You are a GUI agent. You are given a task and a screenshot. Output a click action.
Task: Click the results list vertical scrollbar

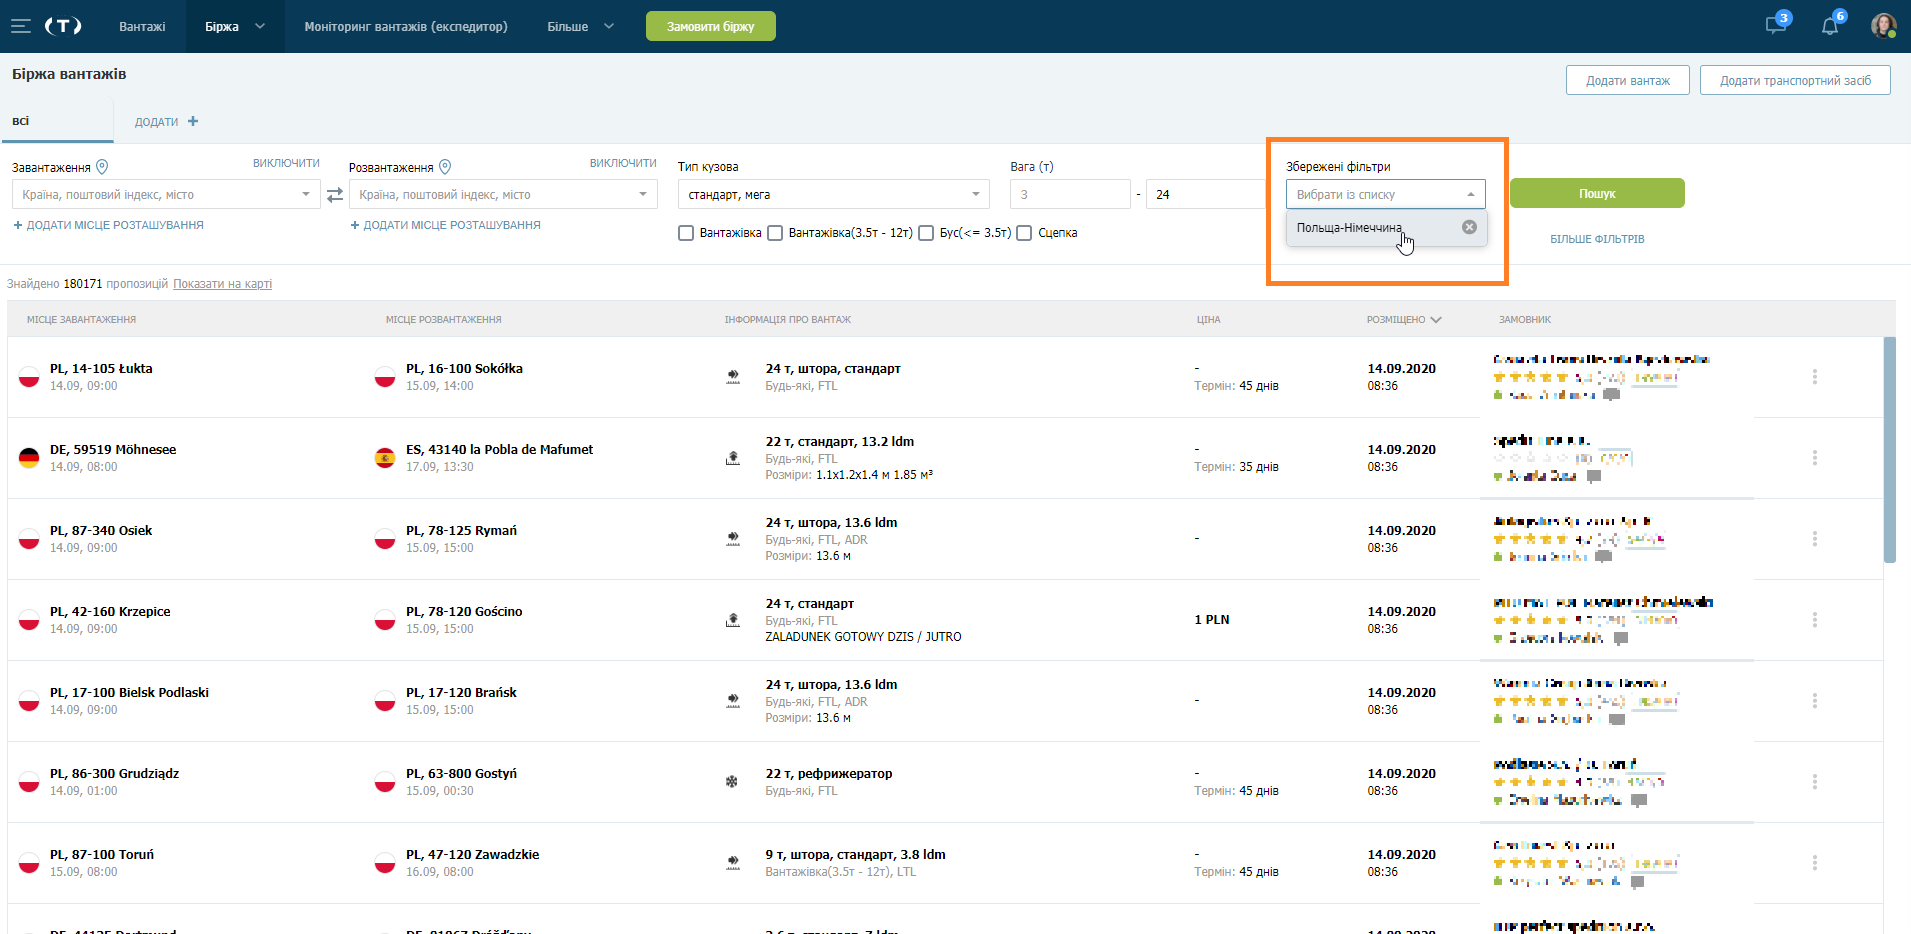click(x=1889, y=450)
